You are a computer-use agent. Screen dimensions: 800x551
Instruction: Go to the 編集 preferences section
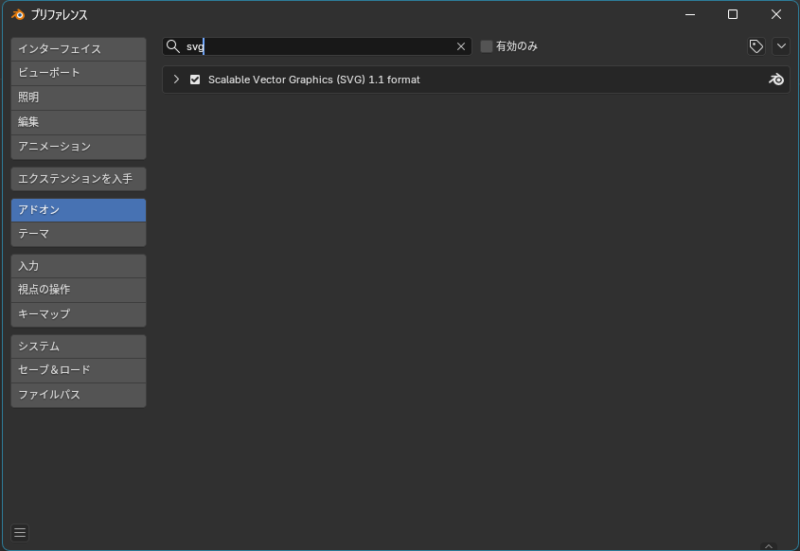(78, 122)
